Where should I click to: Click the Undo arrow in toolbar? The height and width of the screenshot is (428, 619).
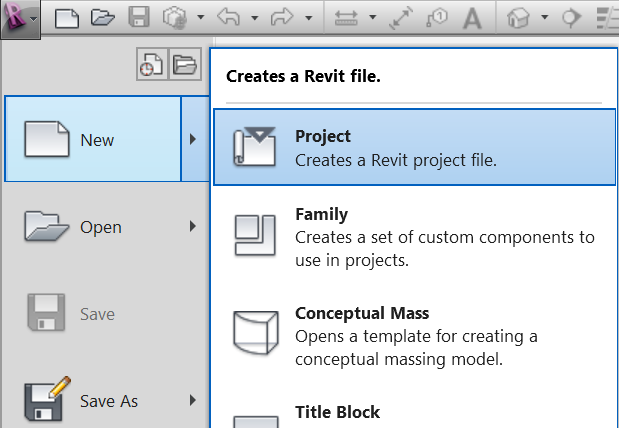[x=230, y=18]
